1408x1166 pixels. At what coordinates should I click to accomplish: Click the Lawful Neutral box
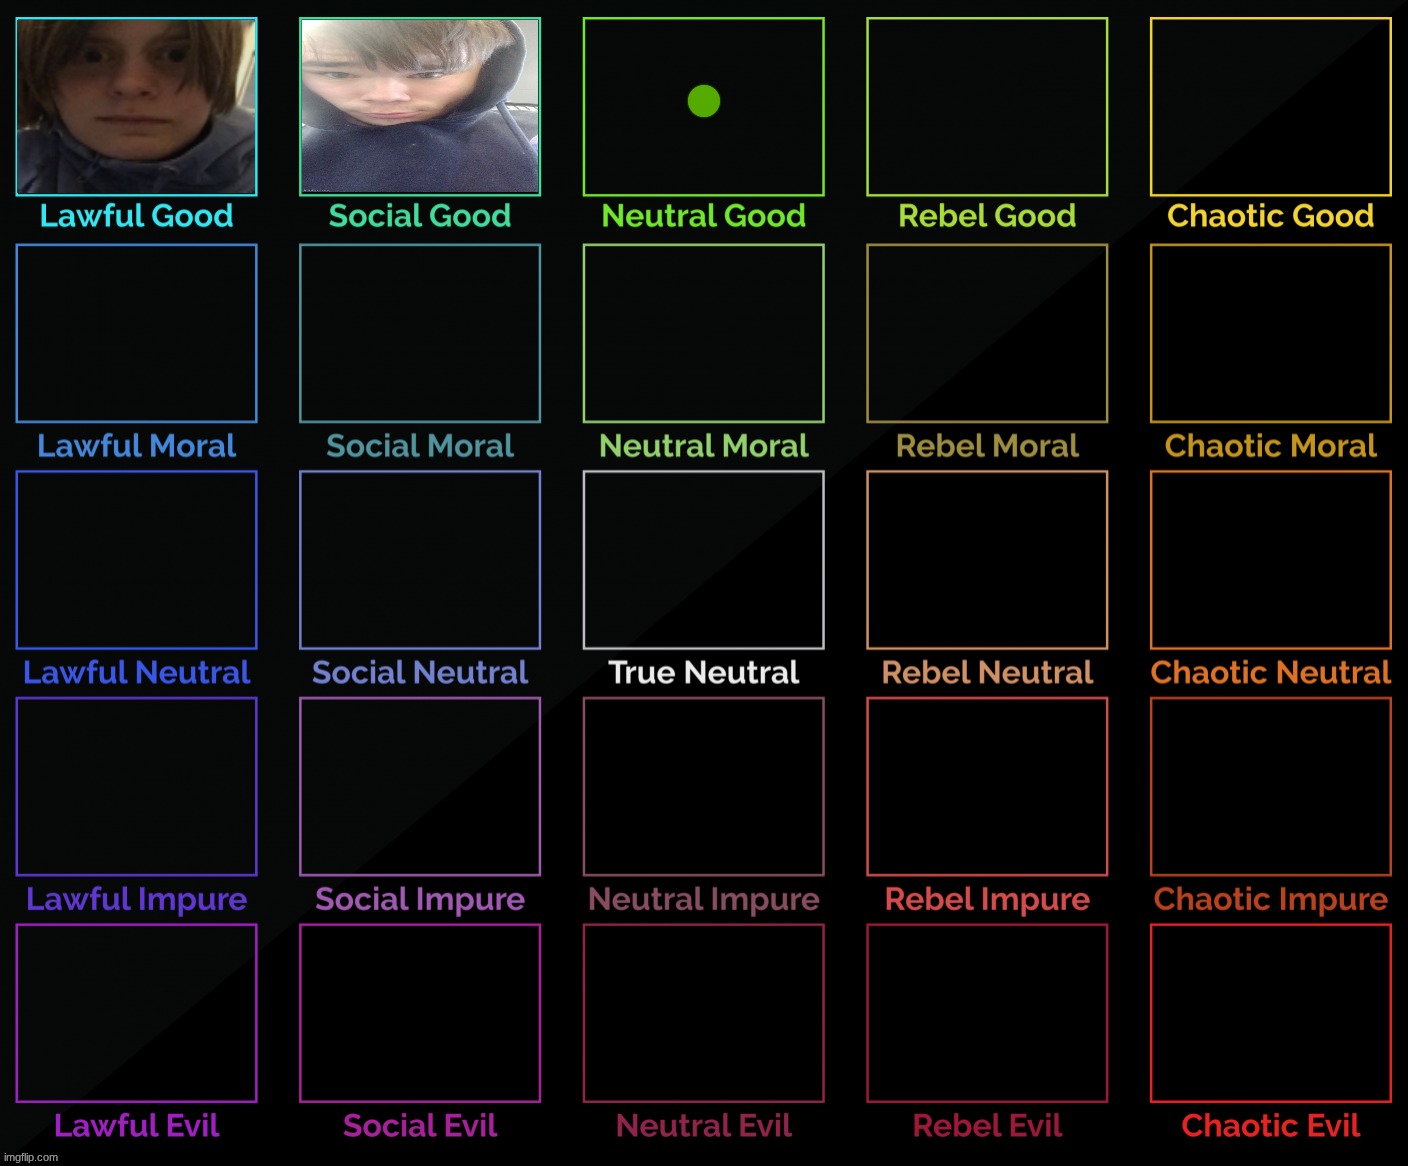136,560
